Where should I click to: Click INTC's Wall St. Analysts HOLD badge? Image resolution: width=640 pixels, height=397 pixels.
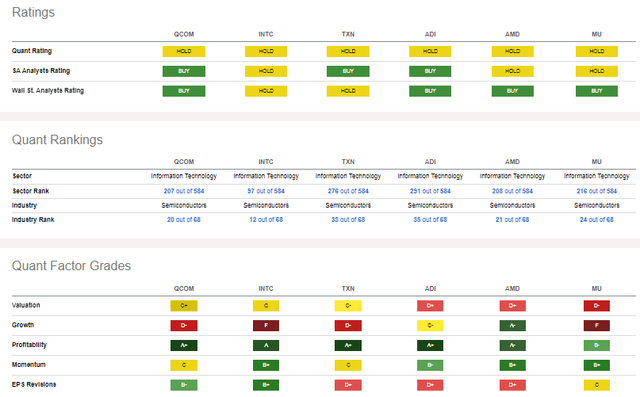(x=266, y=91)
